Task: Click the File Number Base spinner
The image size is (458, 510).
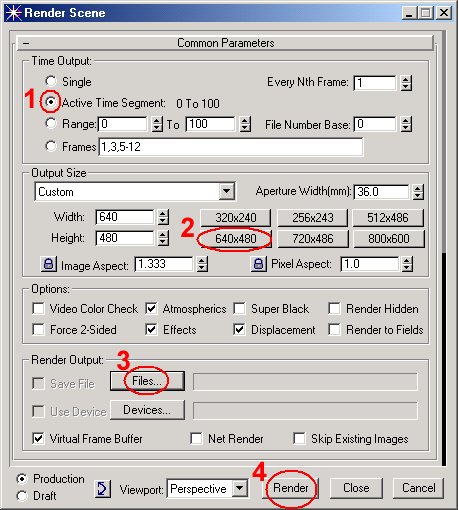Action: point(406,125)
